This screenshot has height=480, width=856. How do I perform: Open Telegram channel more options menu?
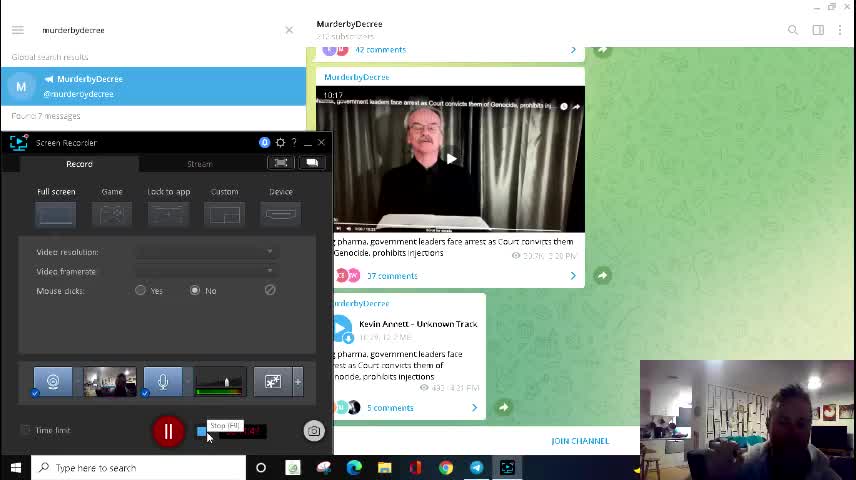pos(840,30)
